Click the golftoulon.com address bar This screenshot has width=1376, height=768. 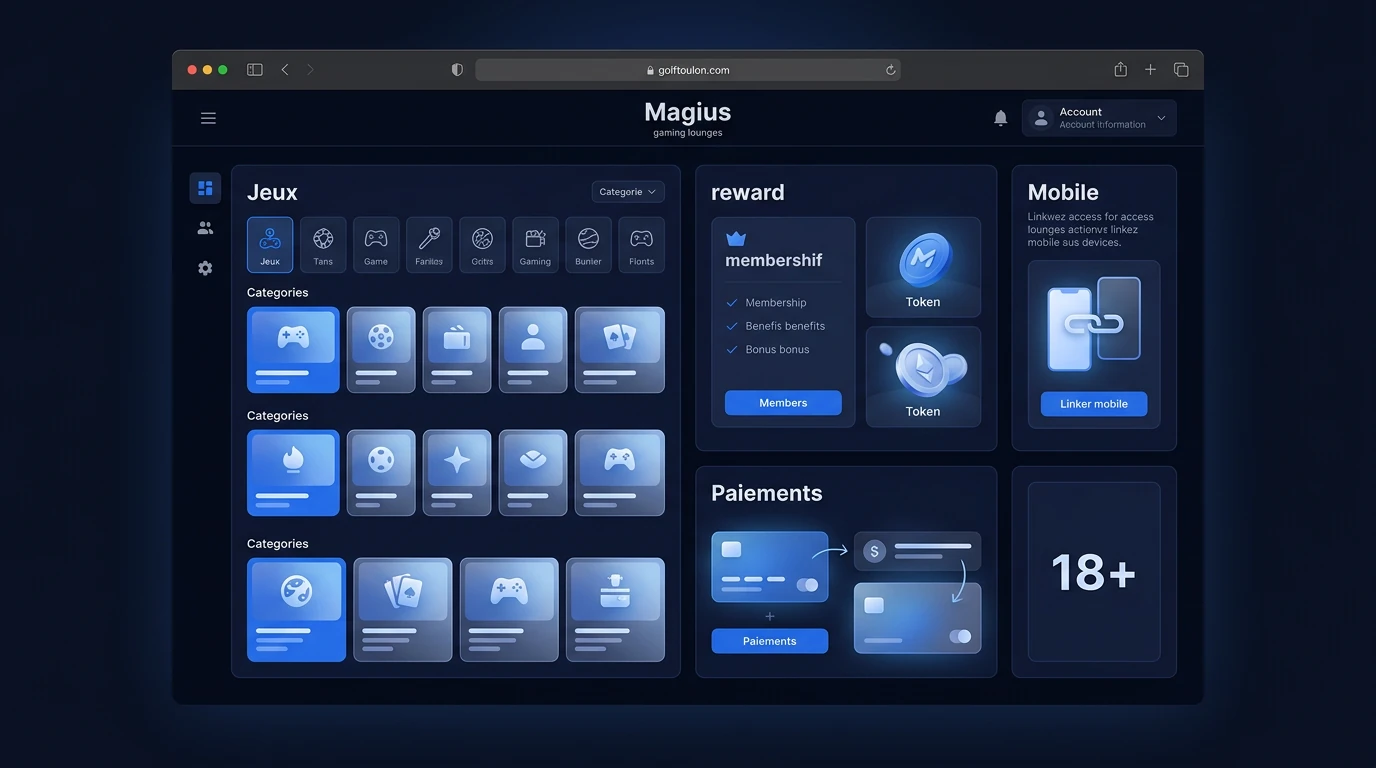pyautogui.click(x=688, y=70)
